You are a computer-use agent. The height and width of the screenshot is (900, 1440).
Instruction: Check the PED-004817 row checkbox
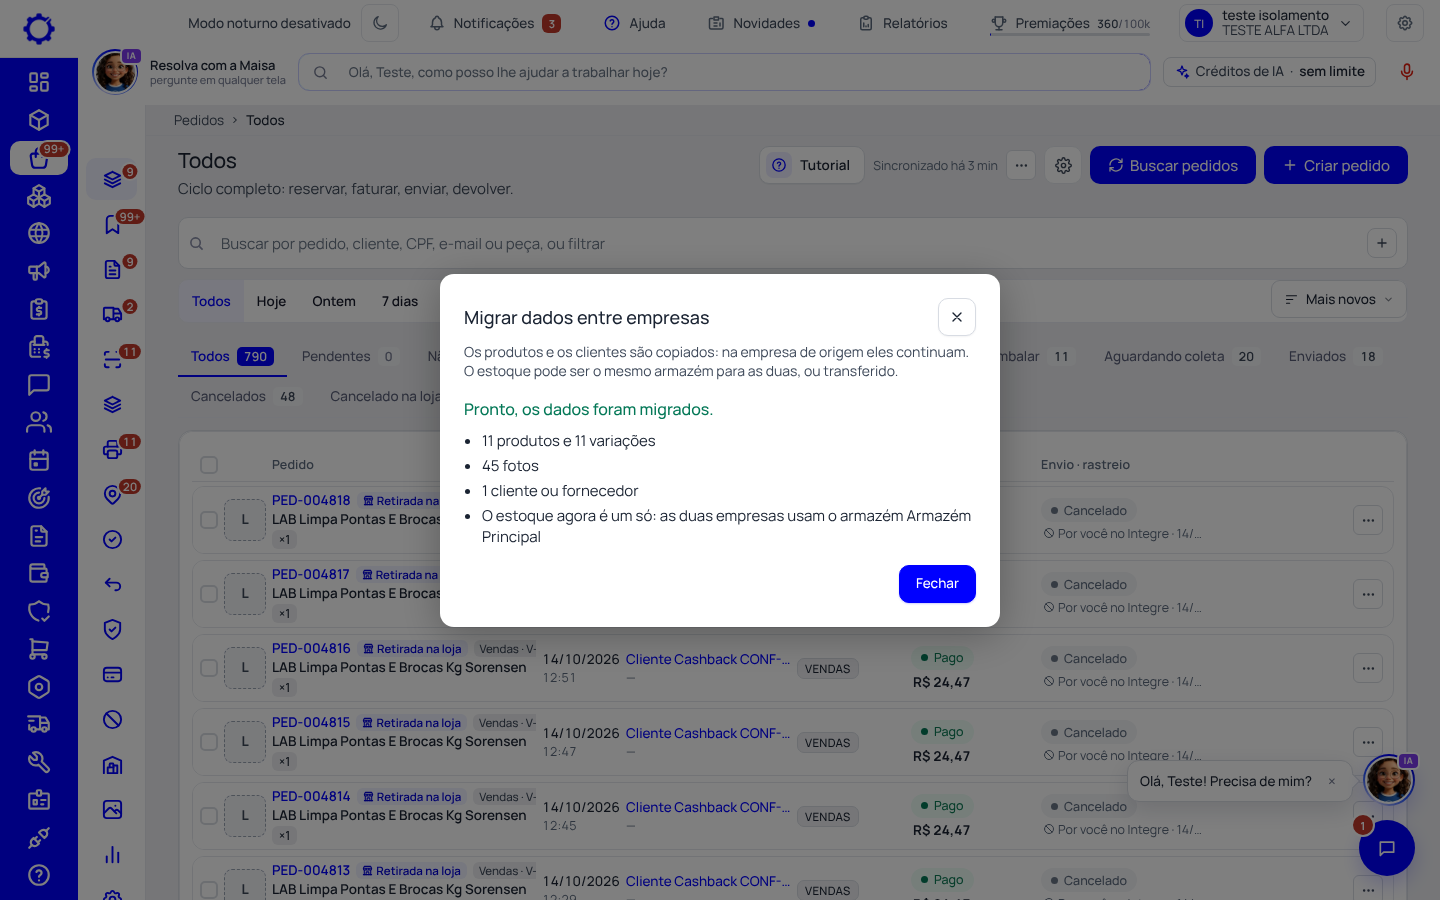coord(209,594)
